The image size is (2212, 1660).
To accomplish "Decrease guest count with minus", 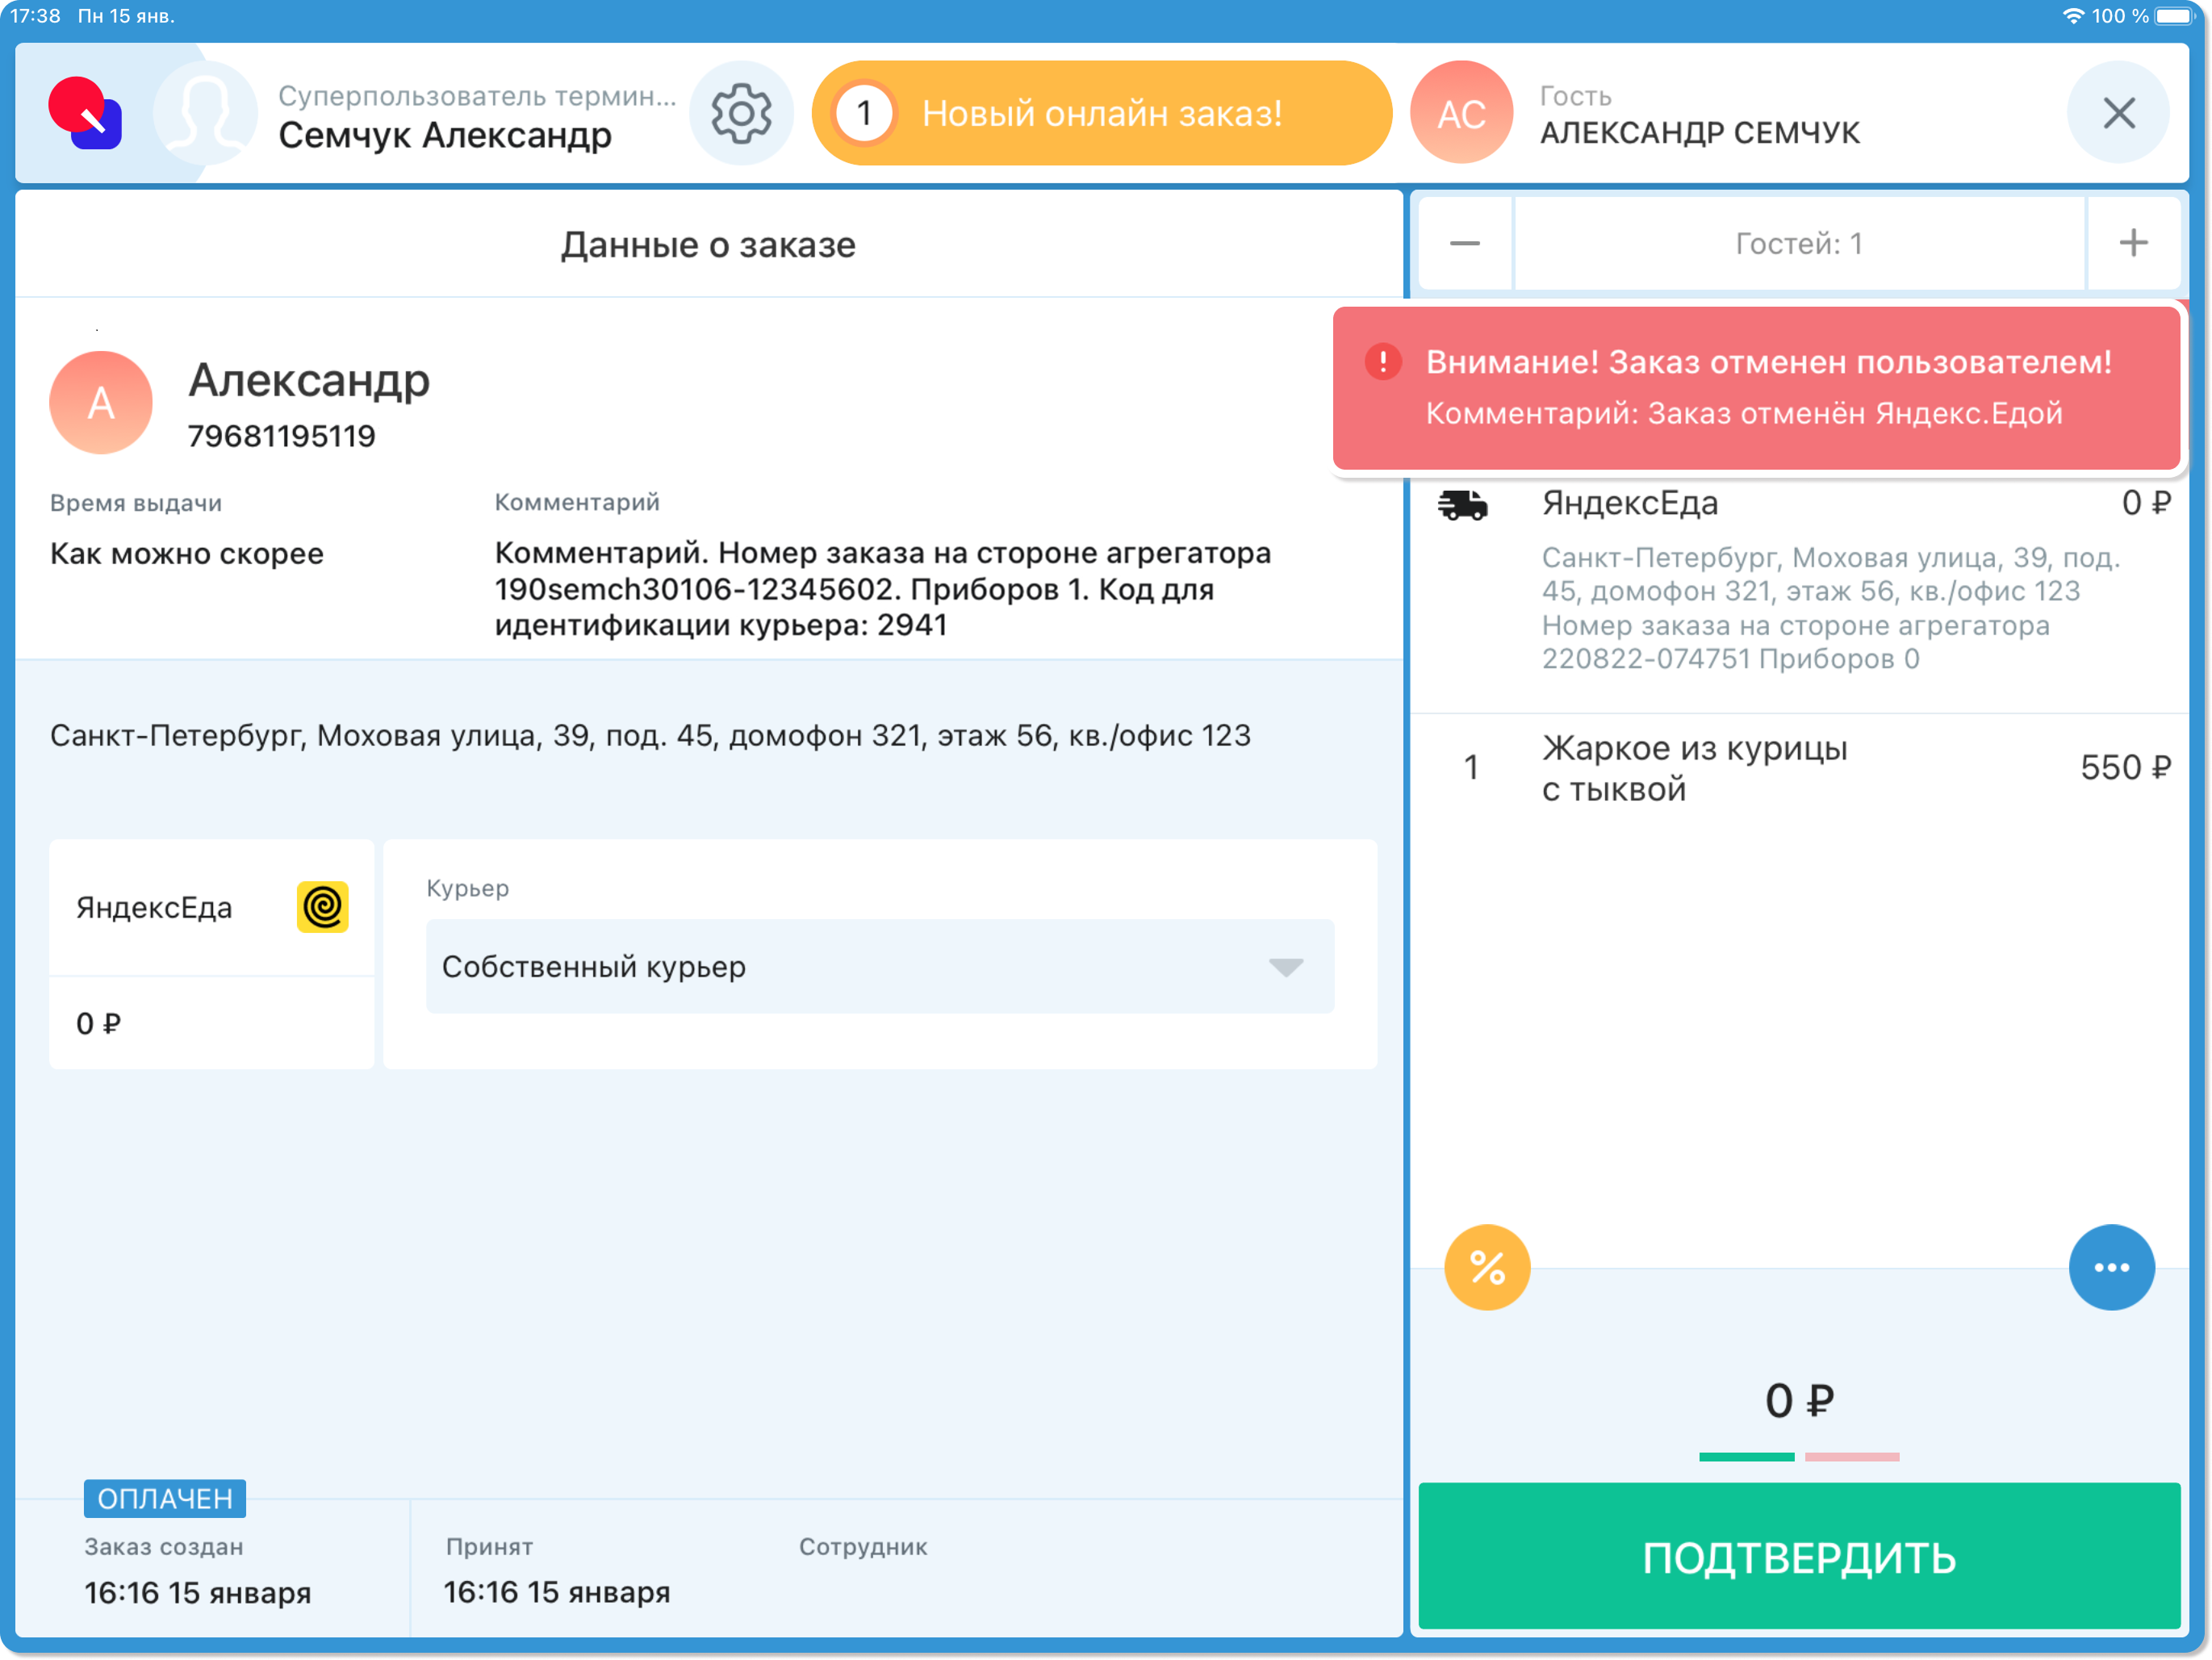I will [1465, 243].
